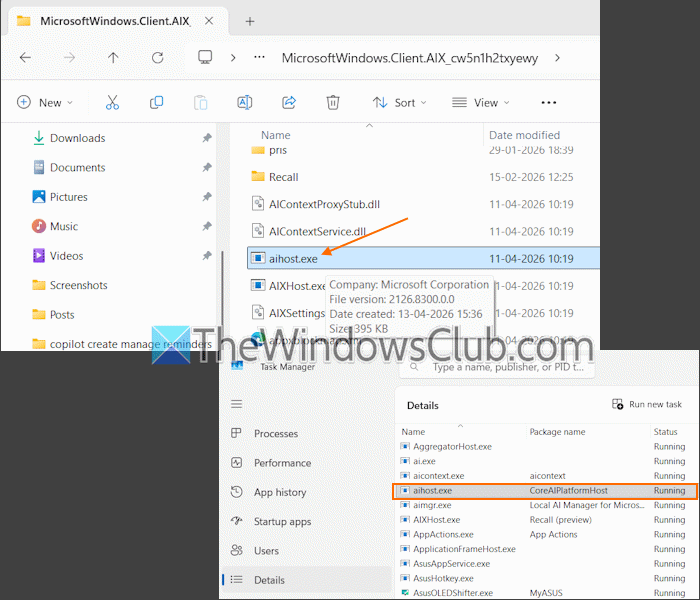Select ai.exe process row
The image size is (700, 600).
(x=547, y=461)
